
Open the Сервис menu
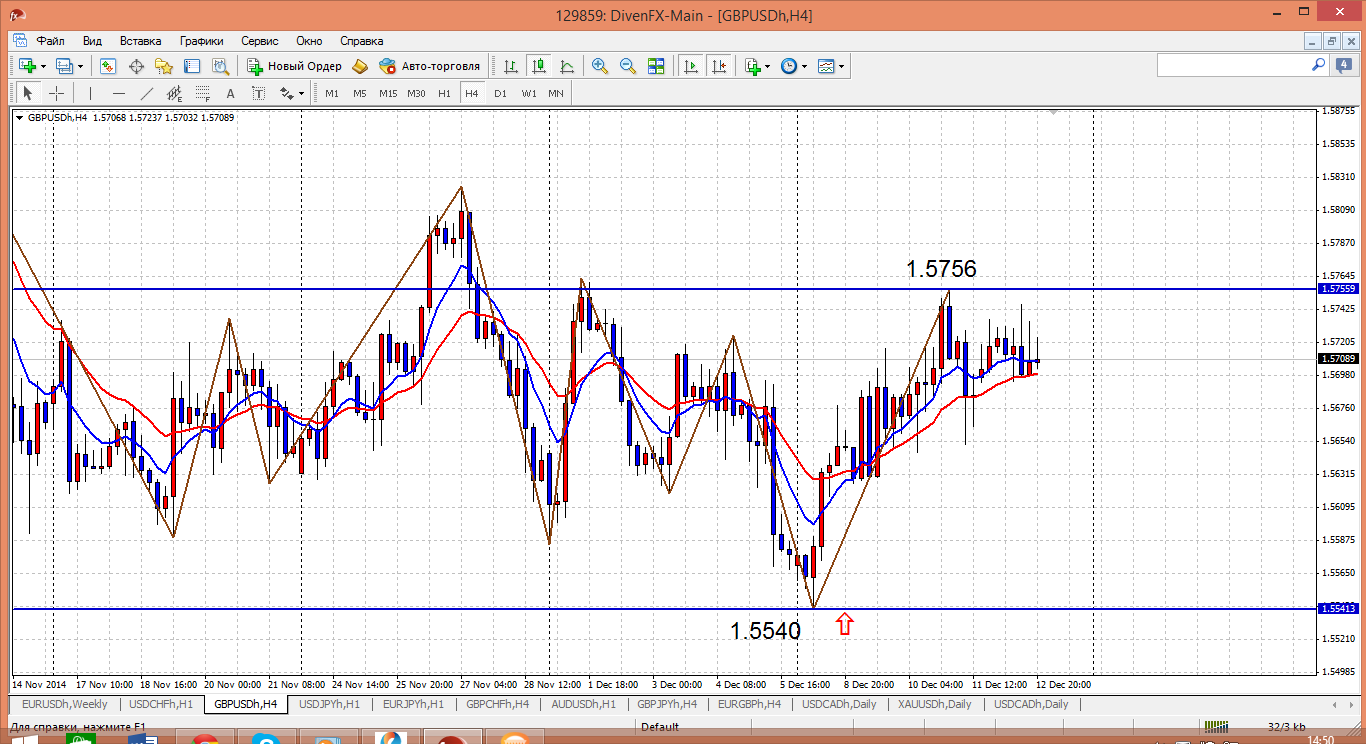pyautogui.click(x=260, y=41)
